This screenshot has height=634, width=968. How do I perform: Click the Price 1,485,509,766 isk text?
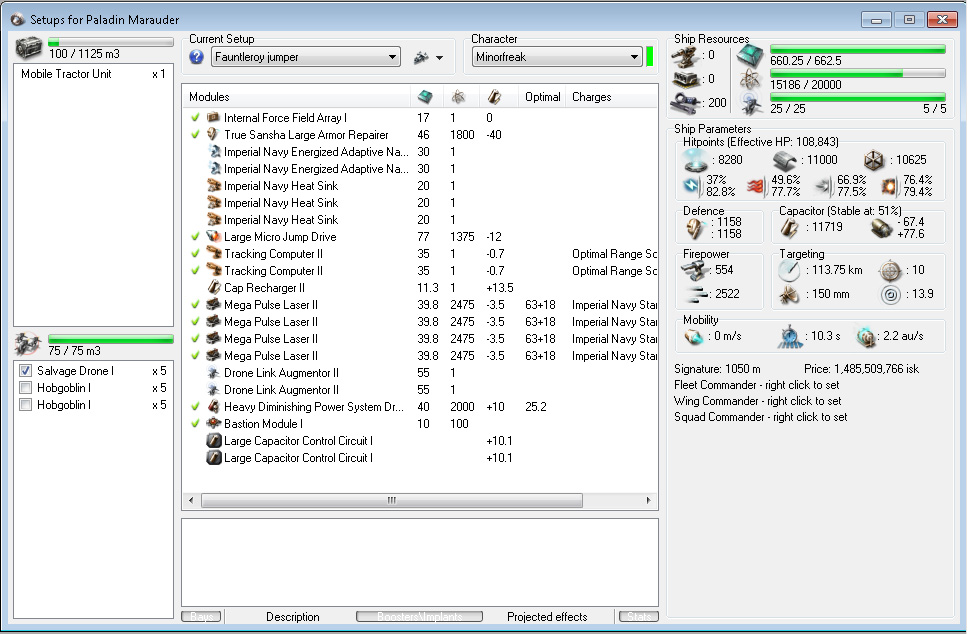861,369
